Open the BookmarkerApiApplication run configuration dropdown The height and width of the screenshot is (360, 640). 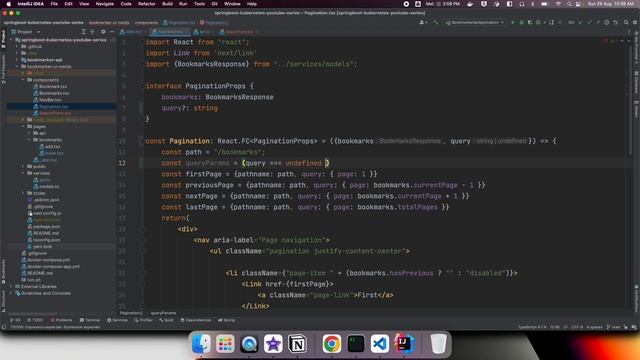[x=475, y=22]
